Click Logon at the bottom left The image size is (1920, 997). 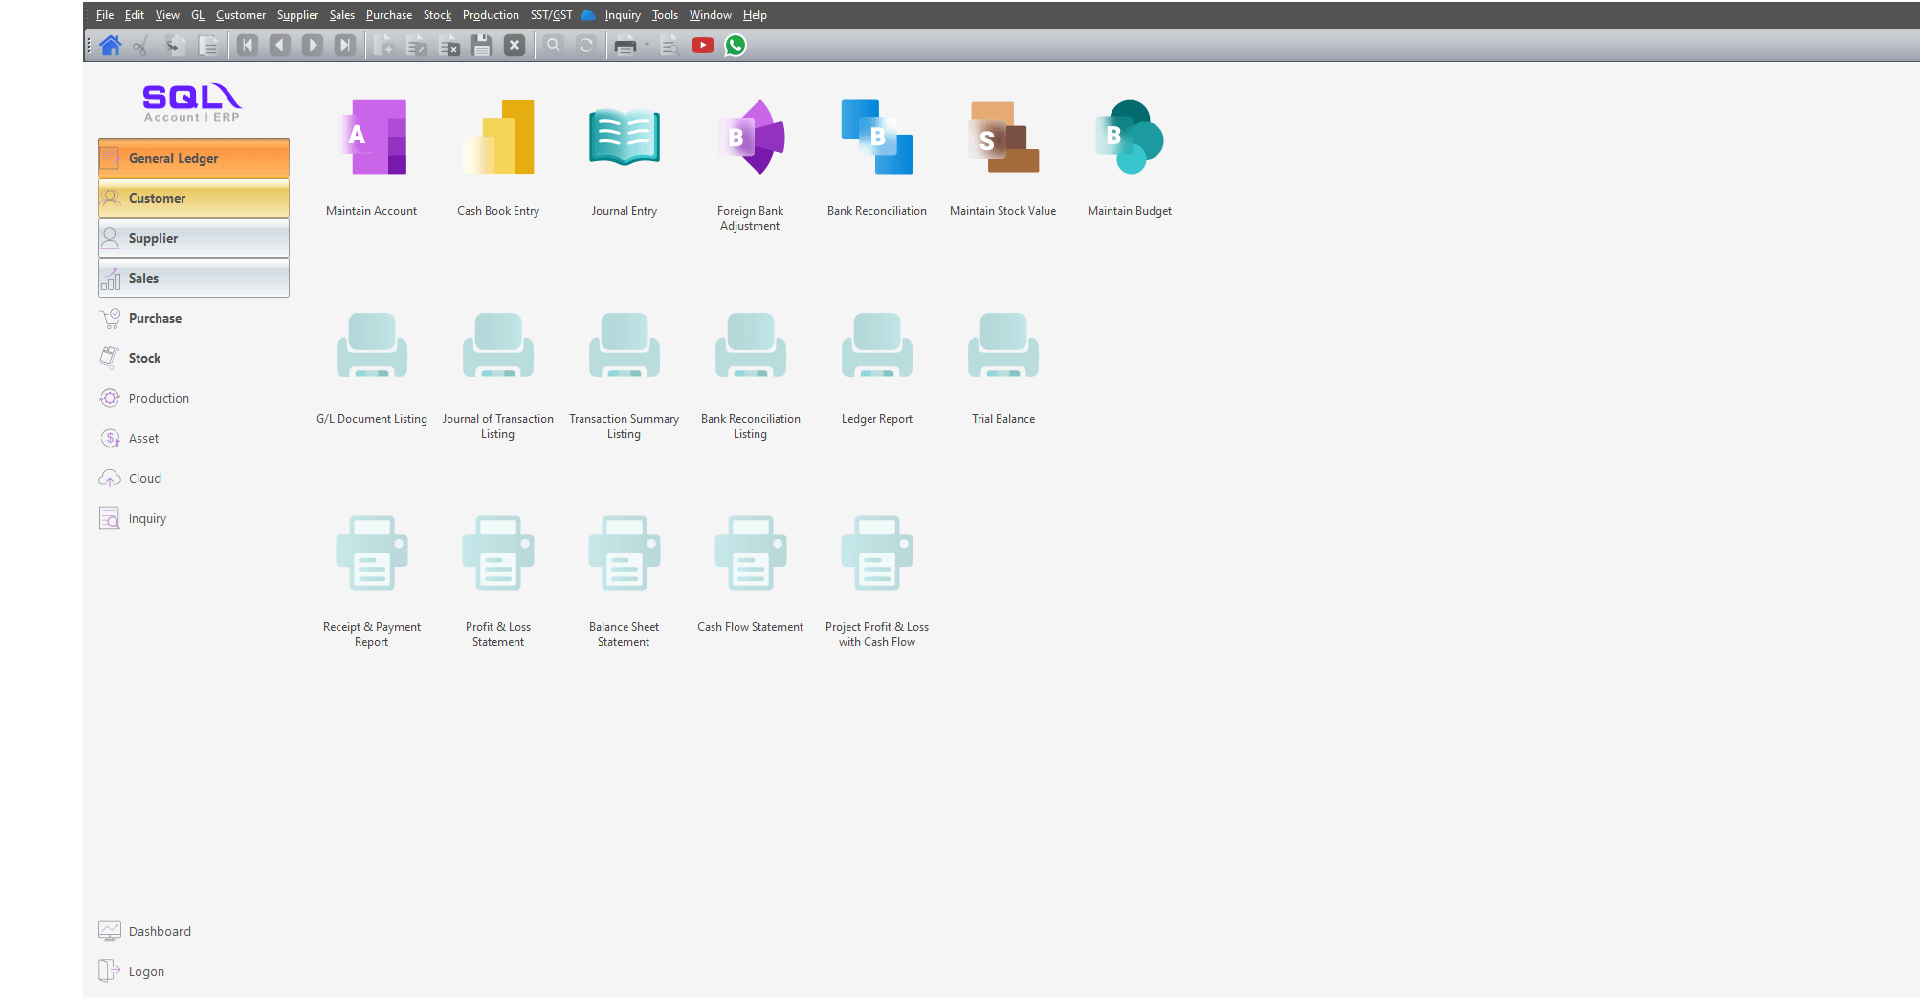146,971
